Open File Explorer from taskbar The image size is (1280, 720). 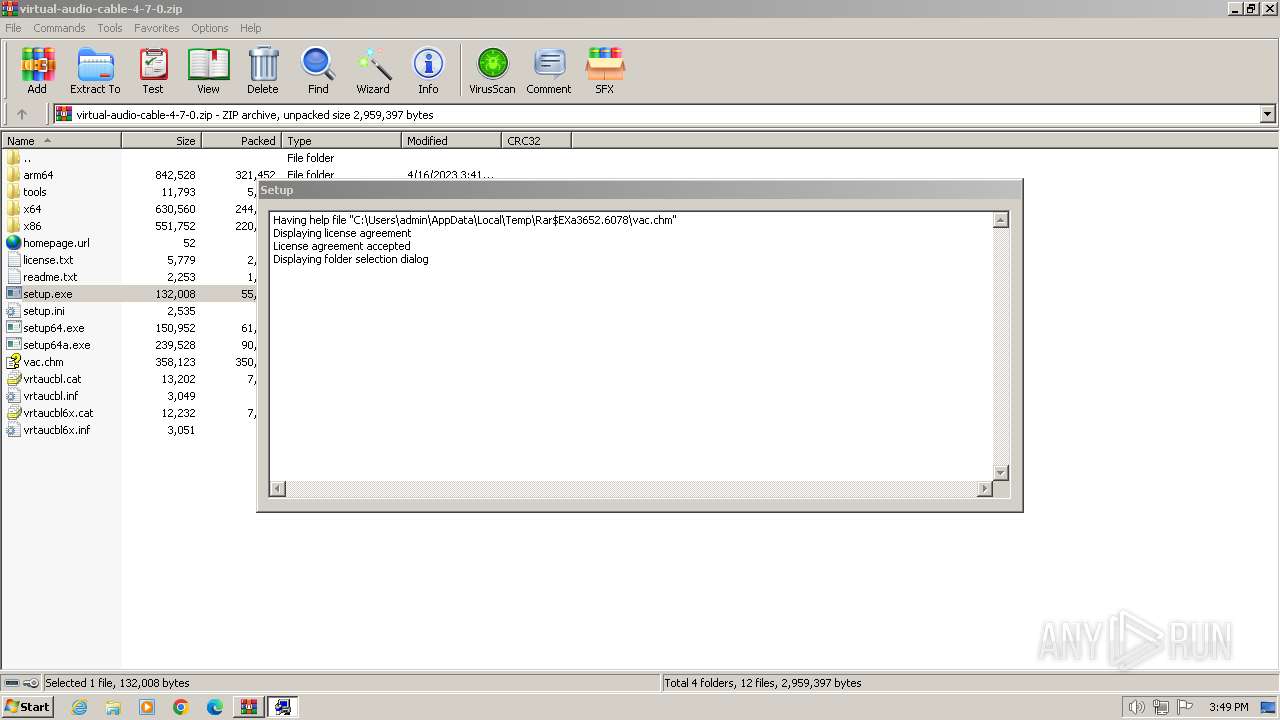point(113,707)
